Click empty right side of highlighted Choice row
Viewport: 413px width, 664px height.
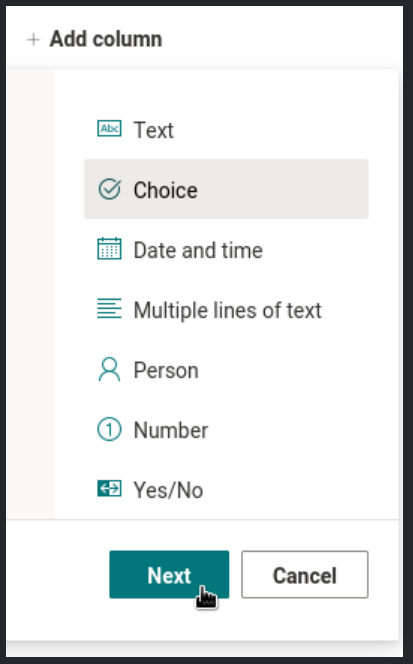point(297,189)
